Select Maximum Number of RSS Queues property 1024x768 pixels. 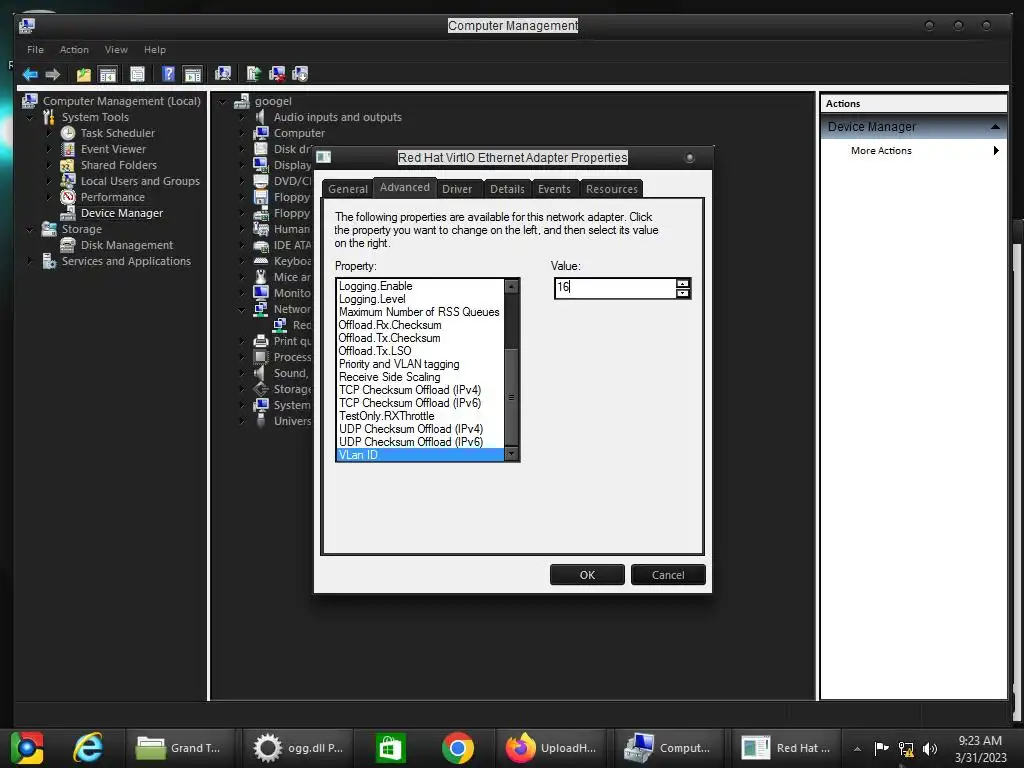click(420, 312)
